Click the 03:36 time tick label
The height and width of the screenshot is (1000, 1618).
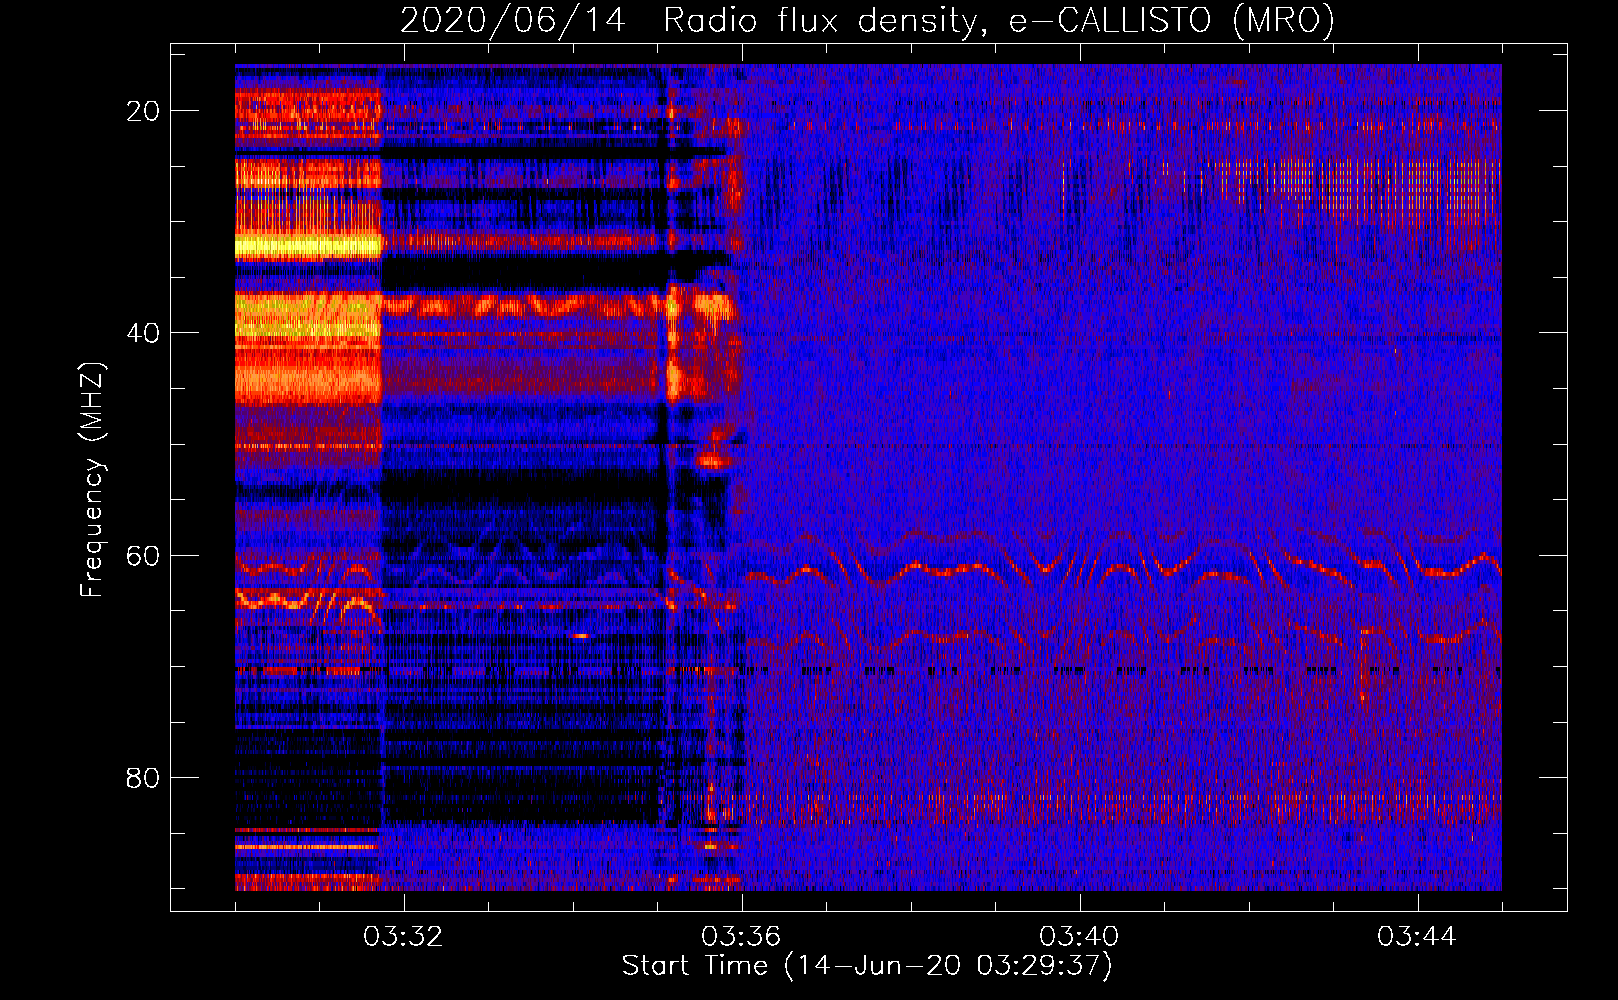coord(742,937)
